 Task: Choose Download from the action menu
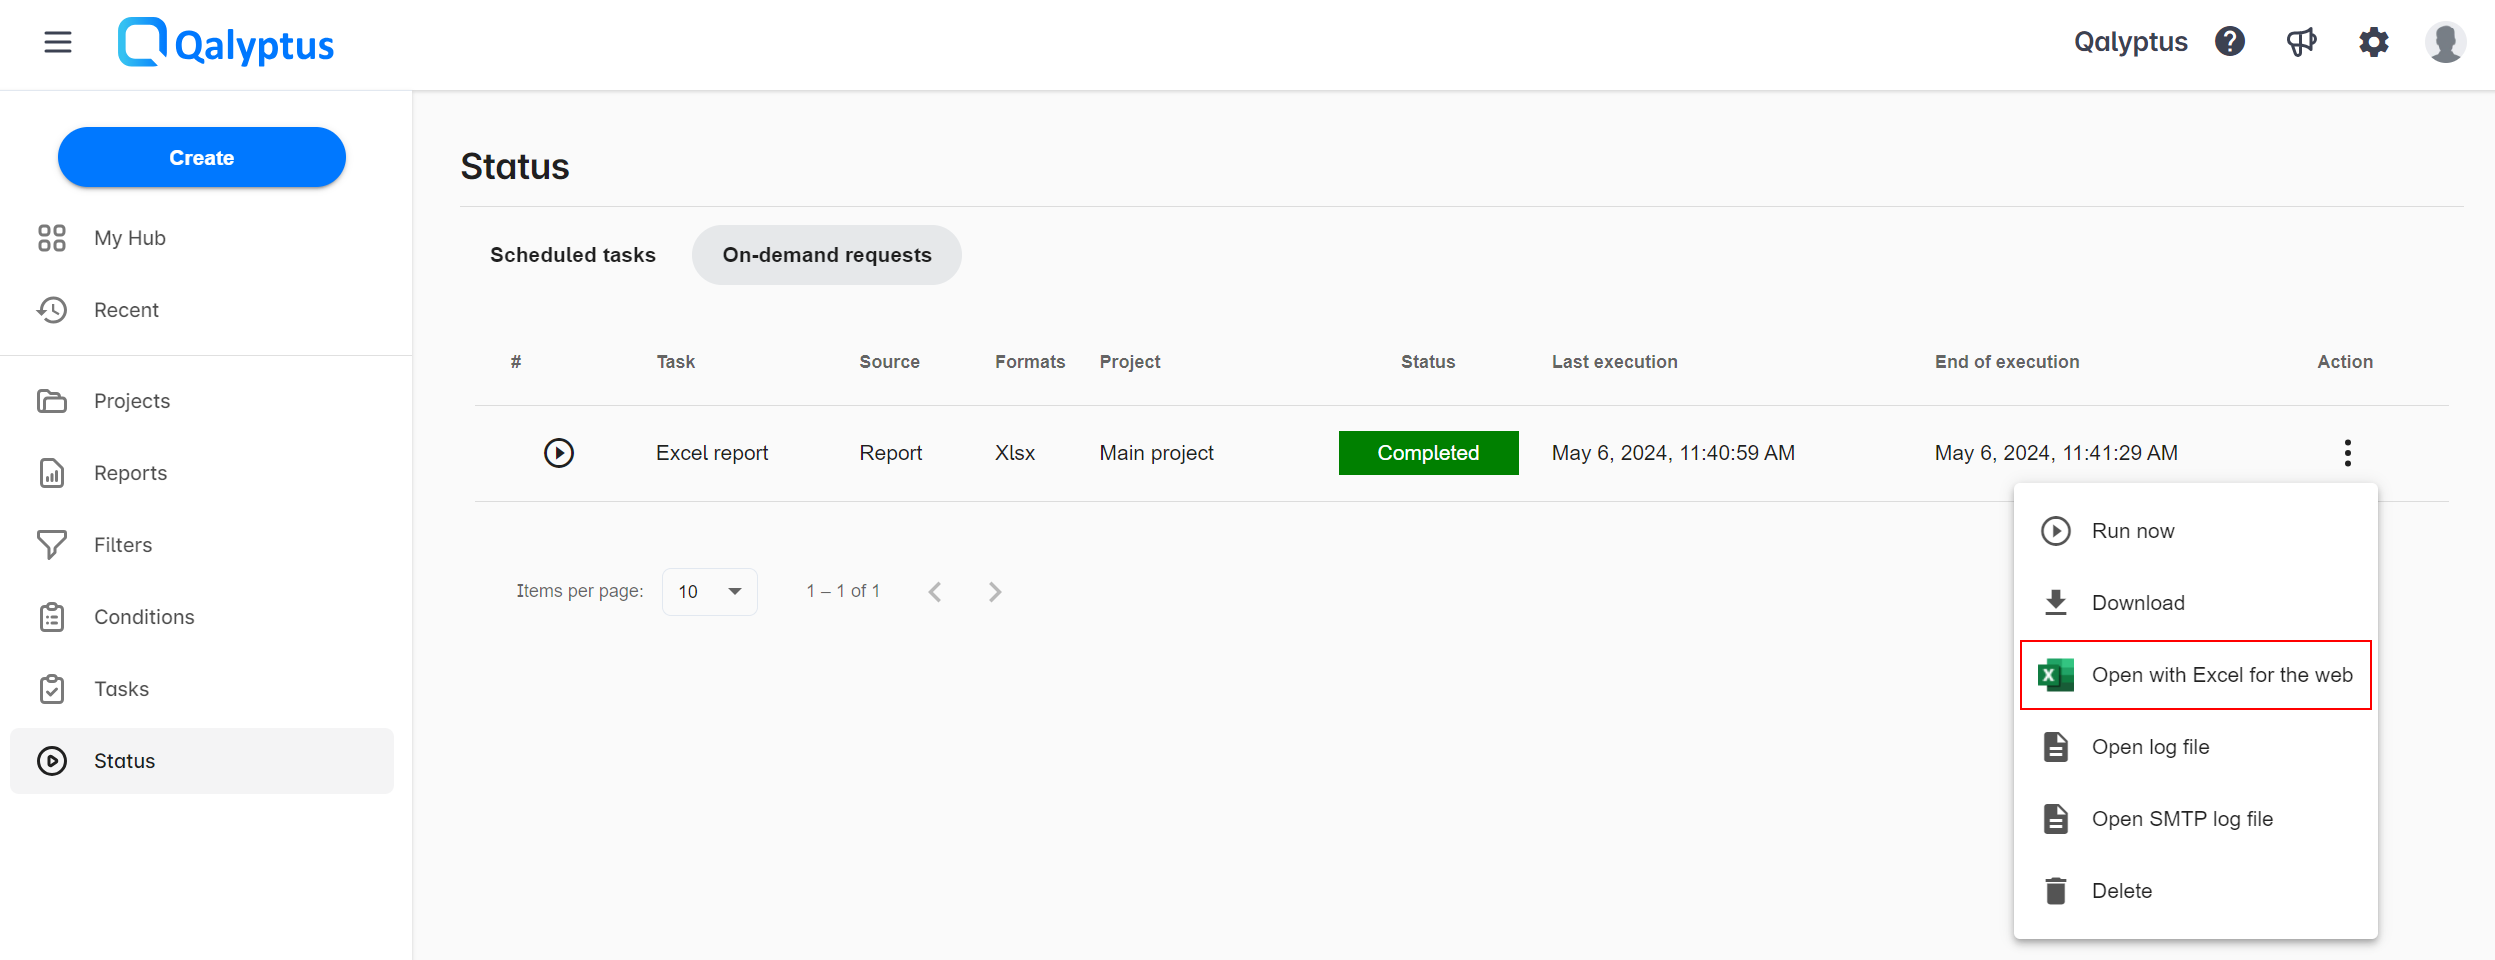click(x=2138, y=602)
